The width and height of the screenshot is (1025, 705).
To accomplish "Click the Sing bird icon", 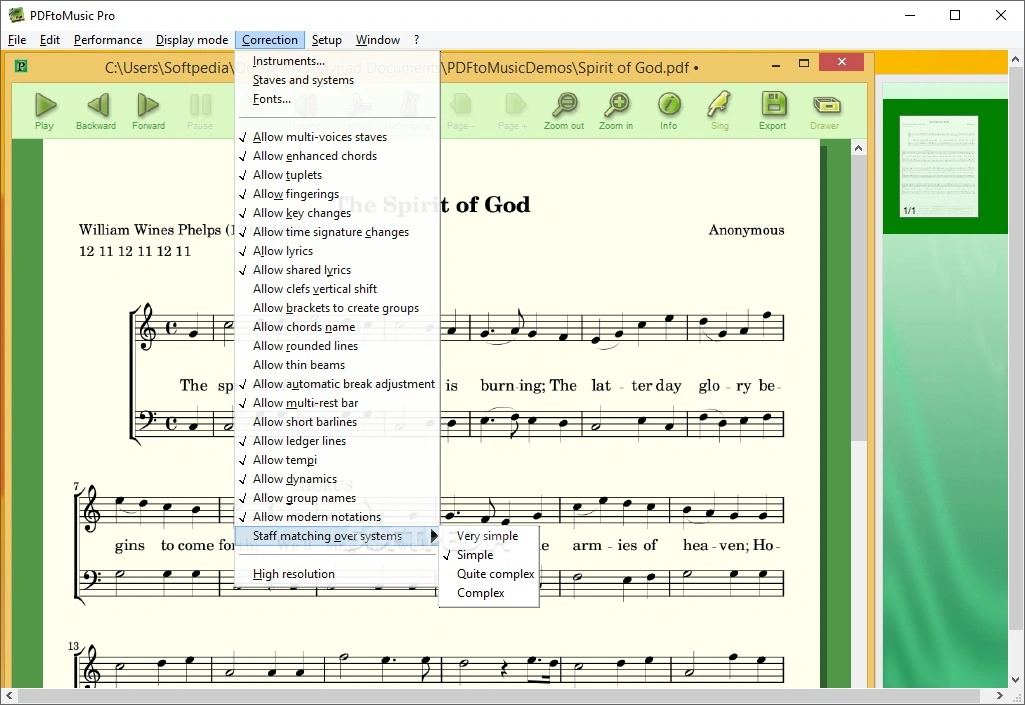I will [x=719, y=106].
